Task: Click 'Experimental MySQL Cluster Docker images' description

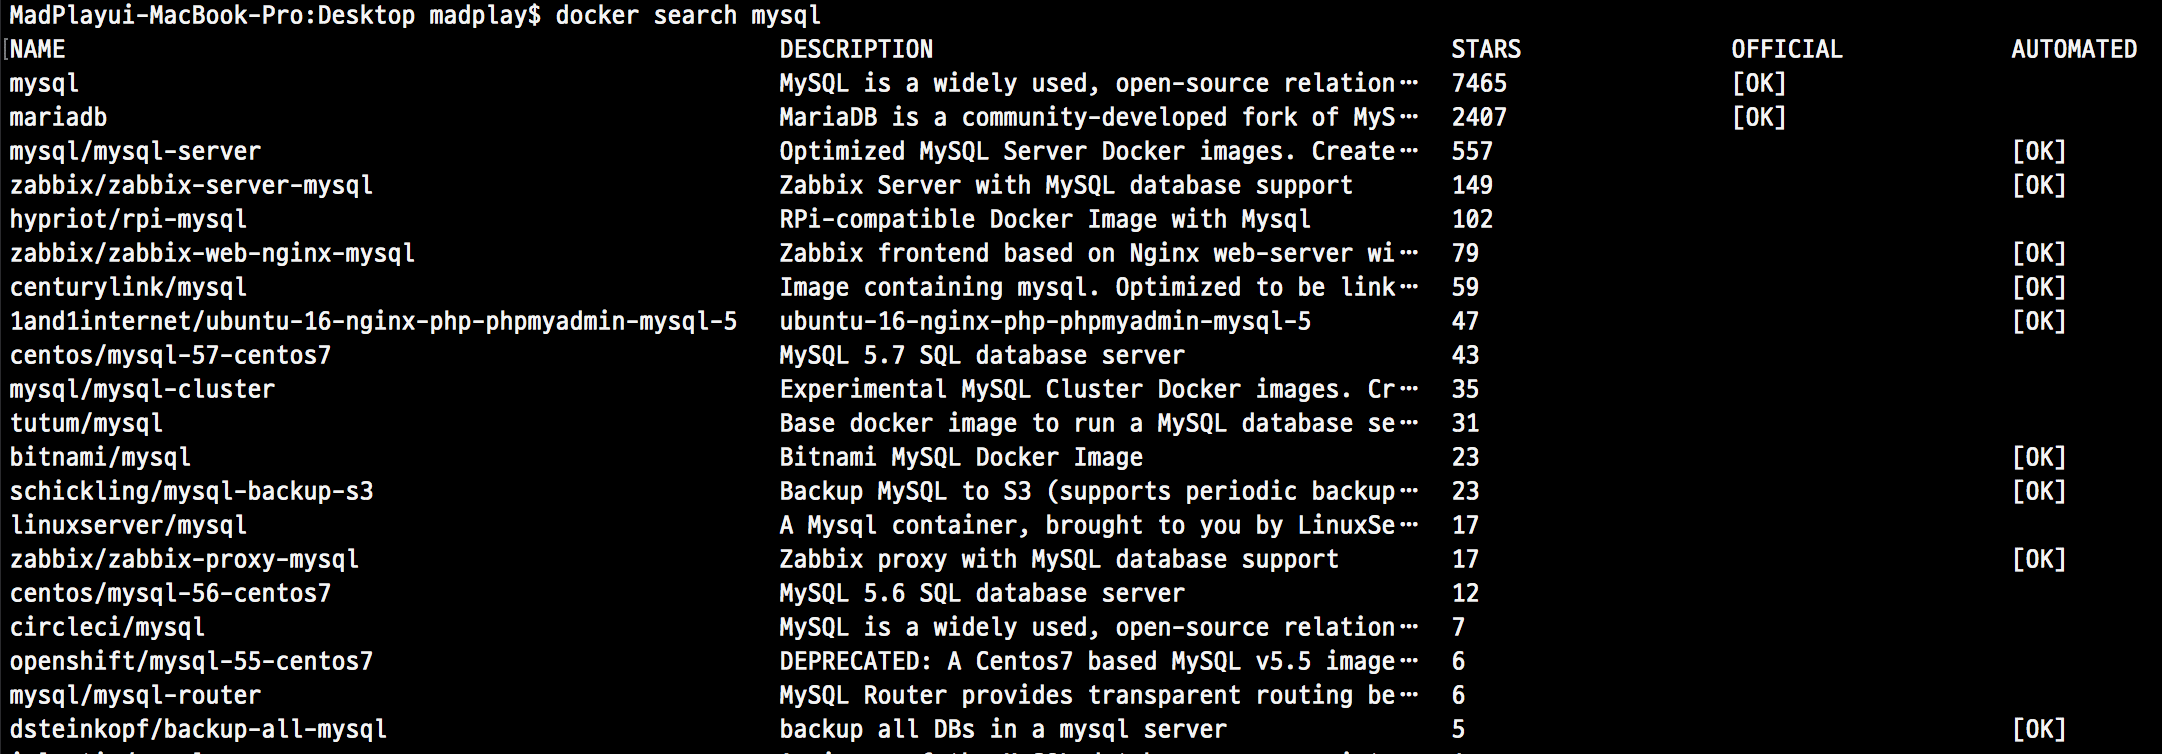Action: pyautogui.click(x=1099, y=389)
